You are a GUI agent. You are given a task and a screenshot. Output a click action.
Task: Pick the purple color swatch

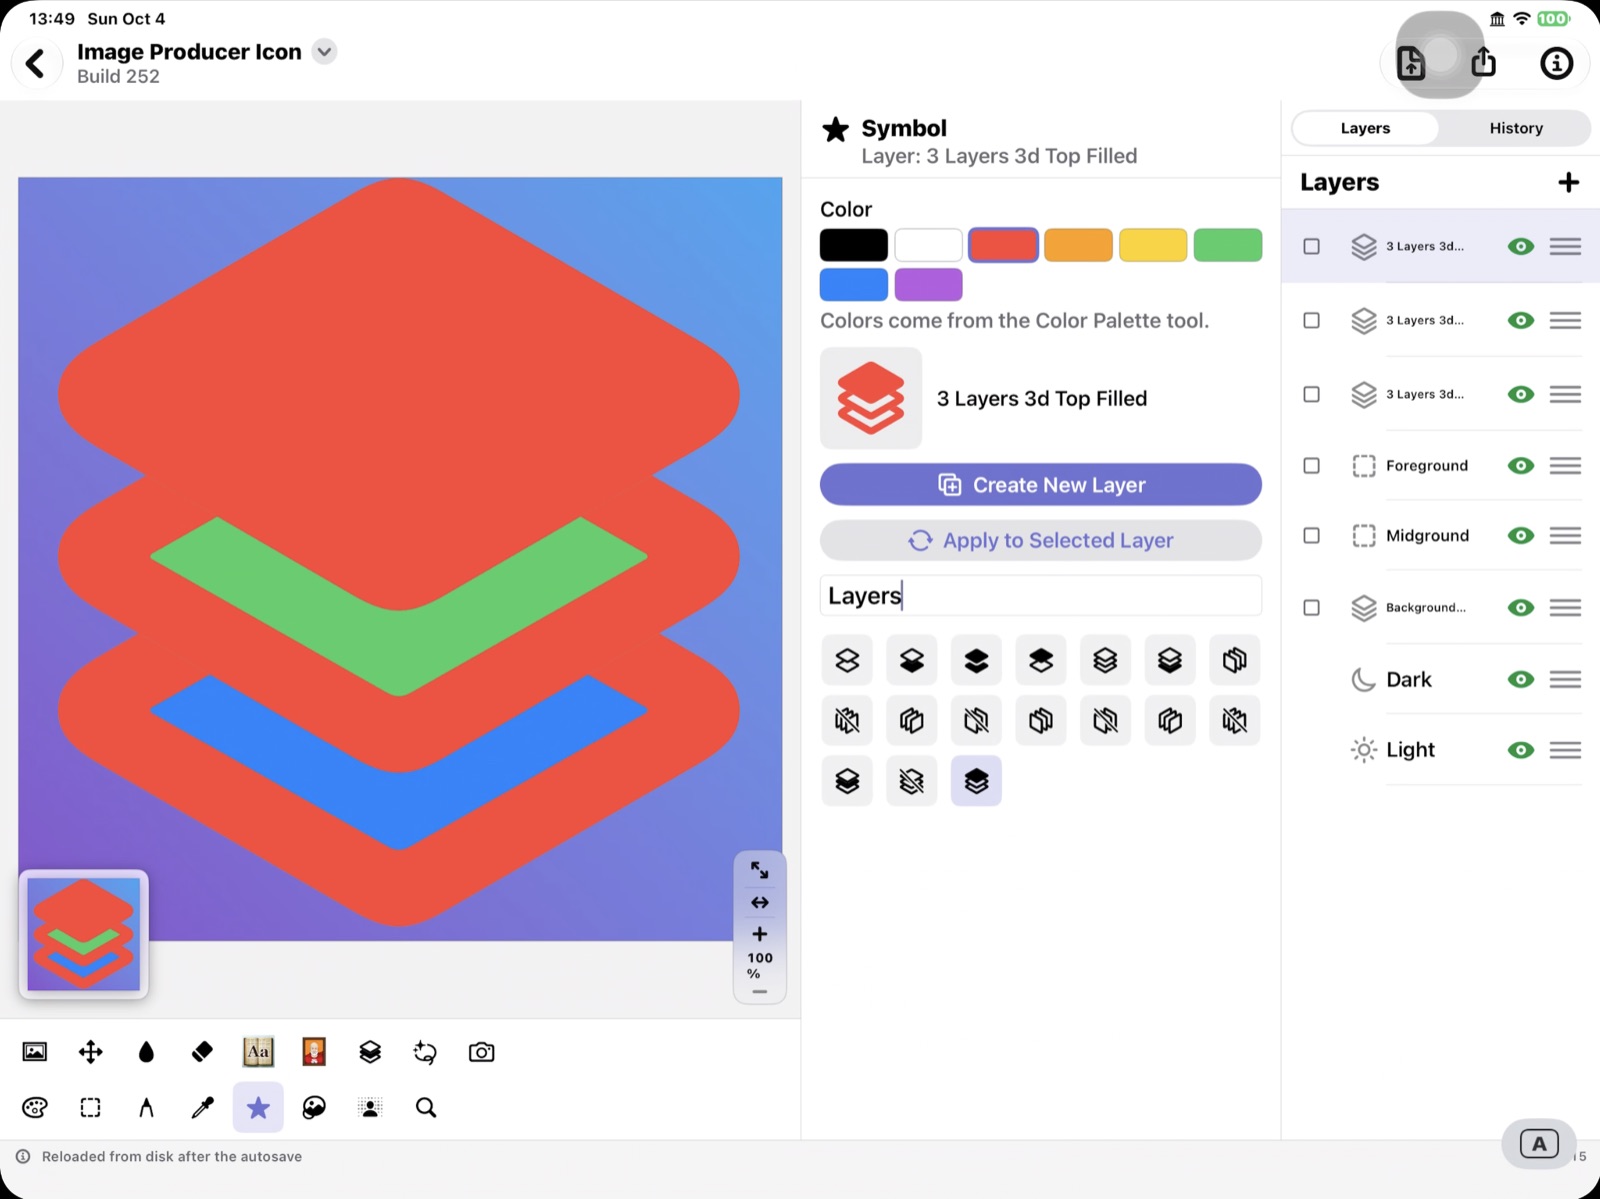click(929, 285)
